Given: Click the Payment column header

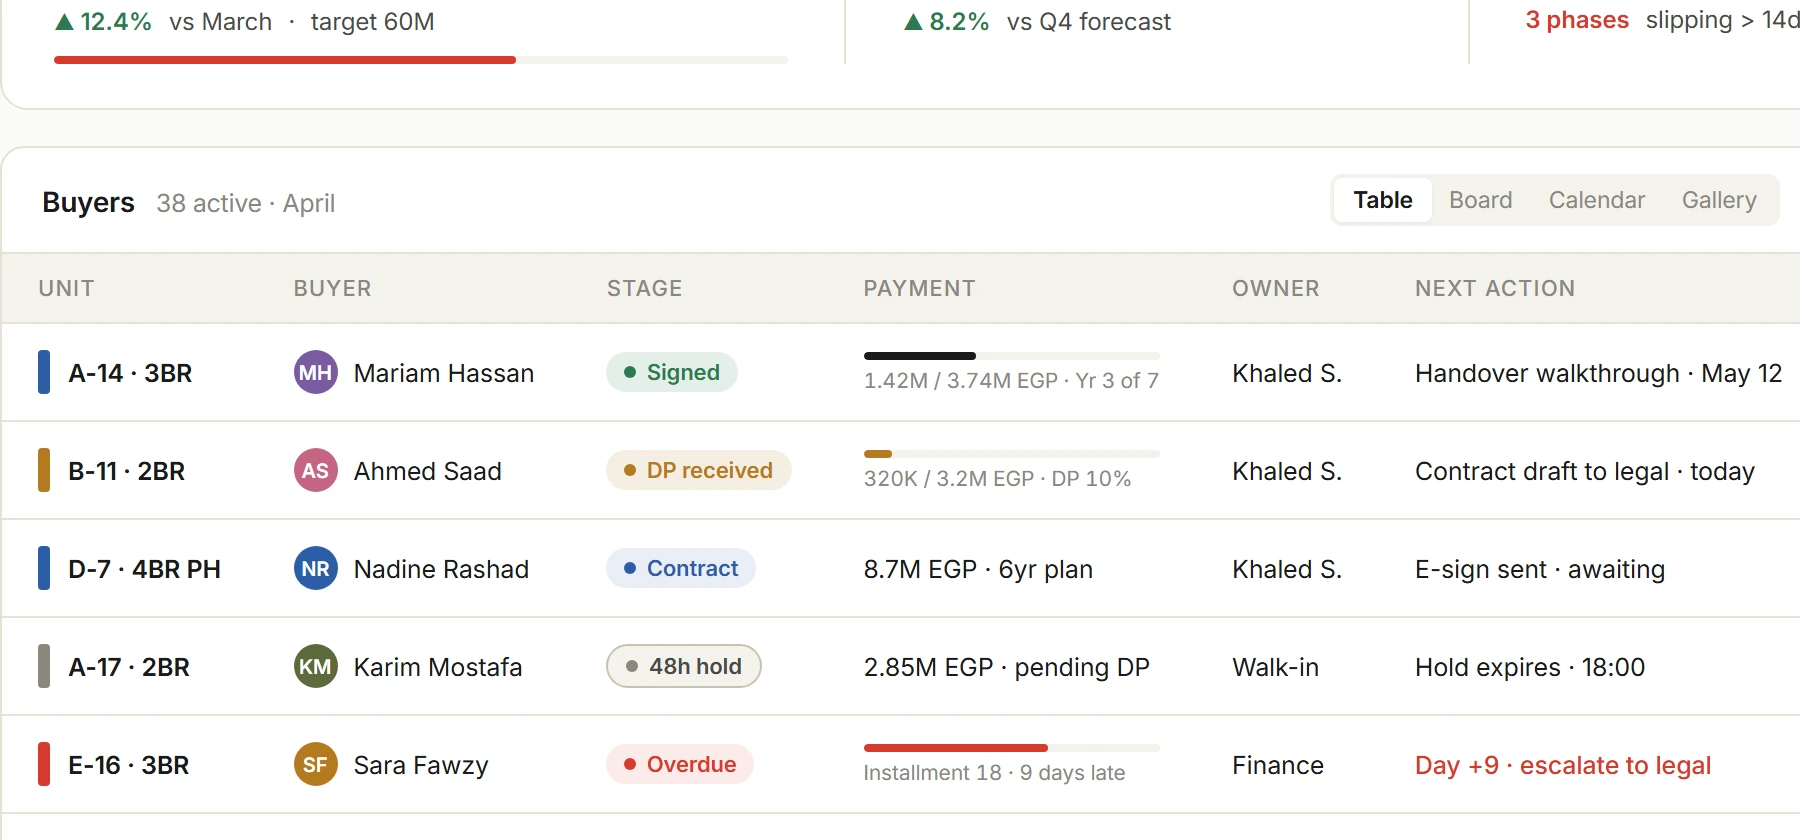Looking at the screenshot, I should [x=919, y=288].
